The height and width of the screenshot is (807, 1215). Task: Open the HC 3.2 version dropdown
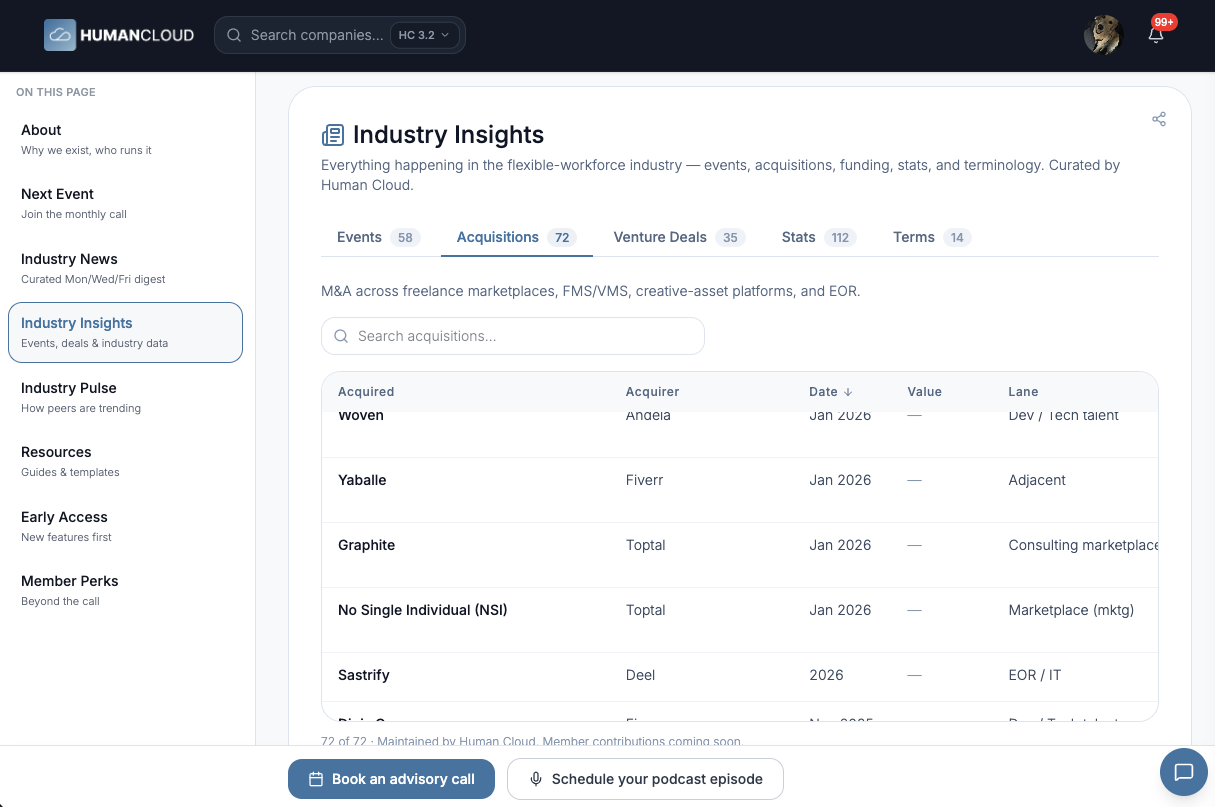[x=425, y=35]
